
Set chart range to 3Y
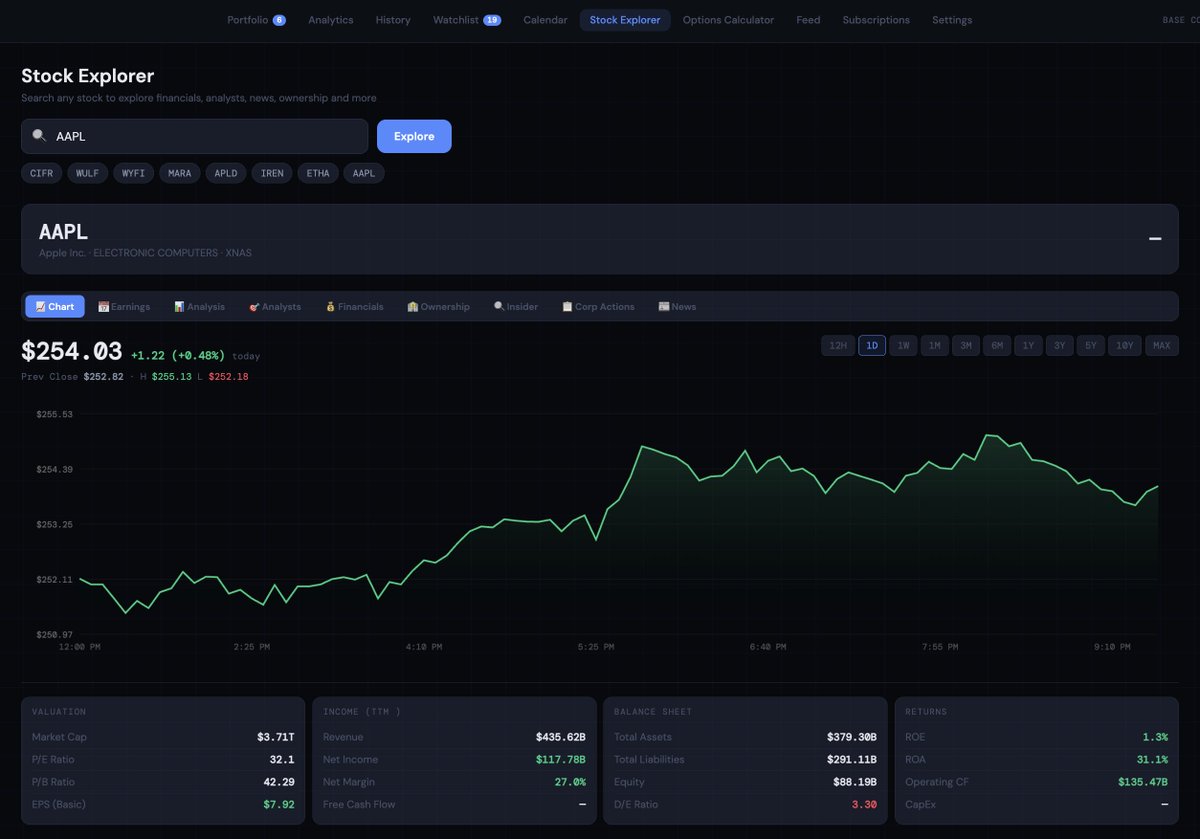pyautogui.click(x=1060, y=346)
